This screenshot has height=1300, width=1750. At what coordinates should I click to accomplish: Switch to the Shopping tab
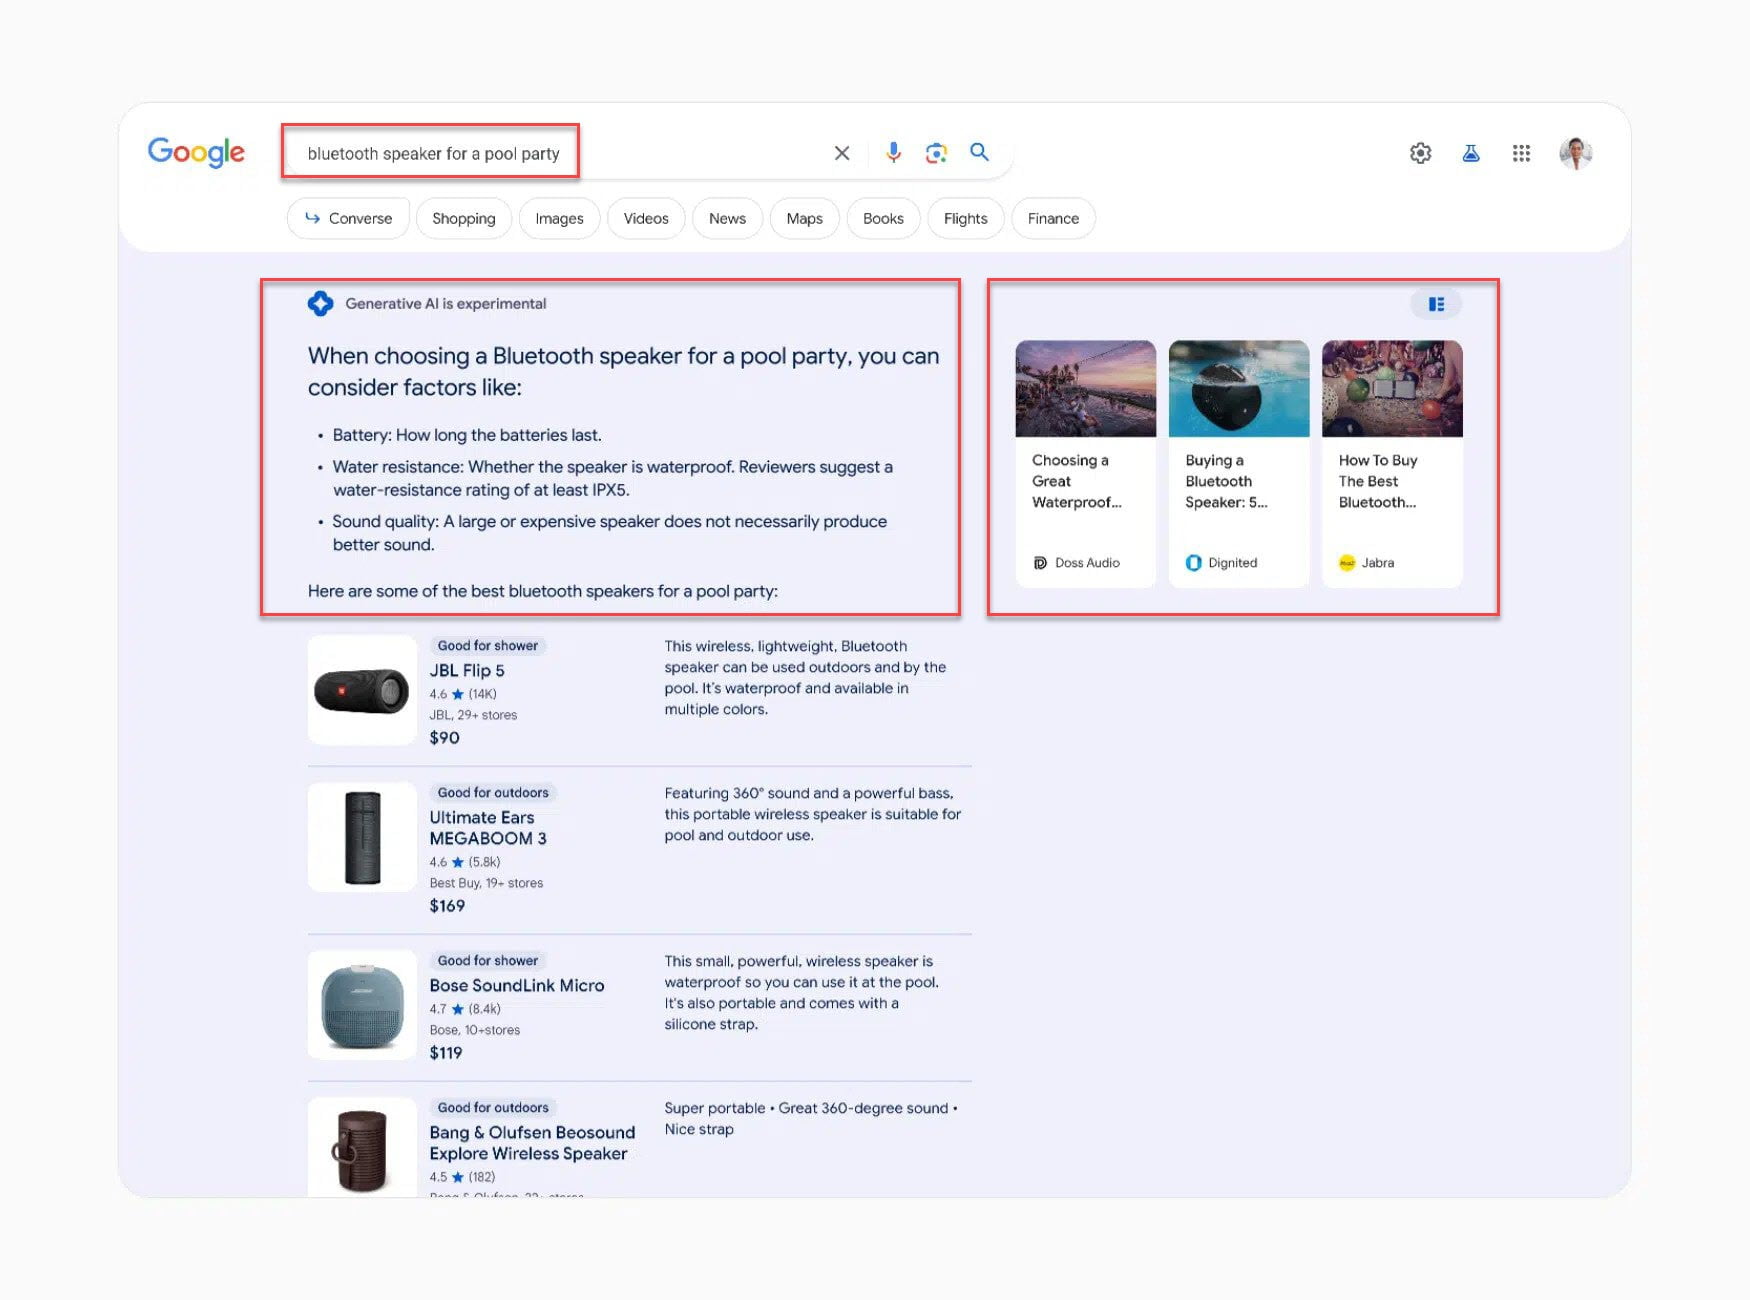[x=464, y=218]
